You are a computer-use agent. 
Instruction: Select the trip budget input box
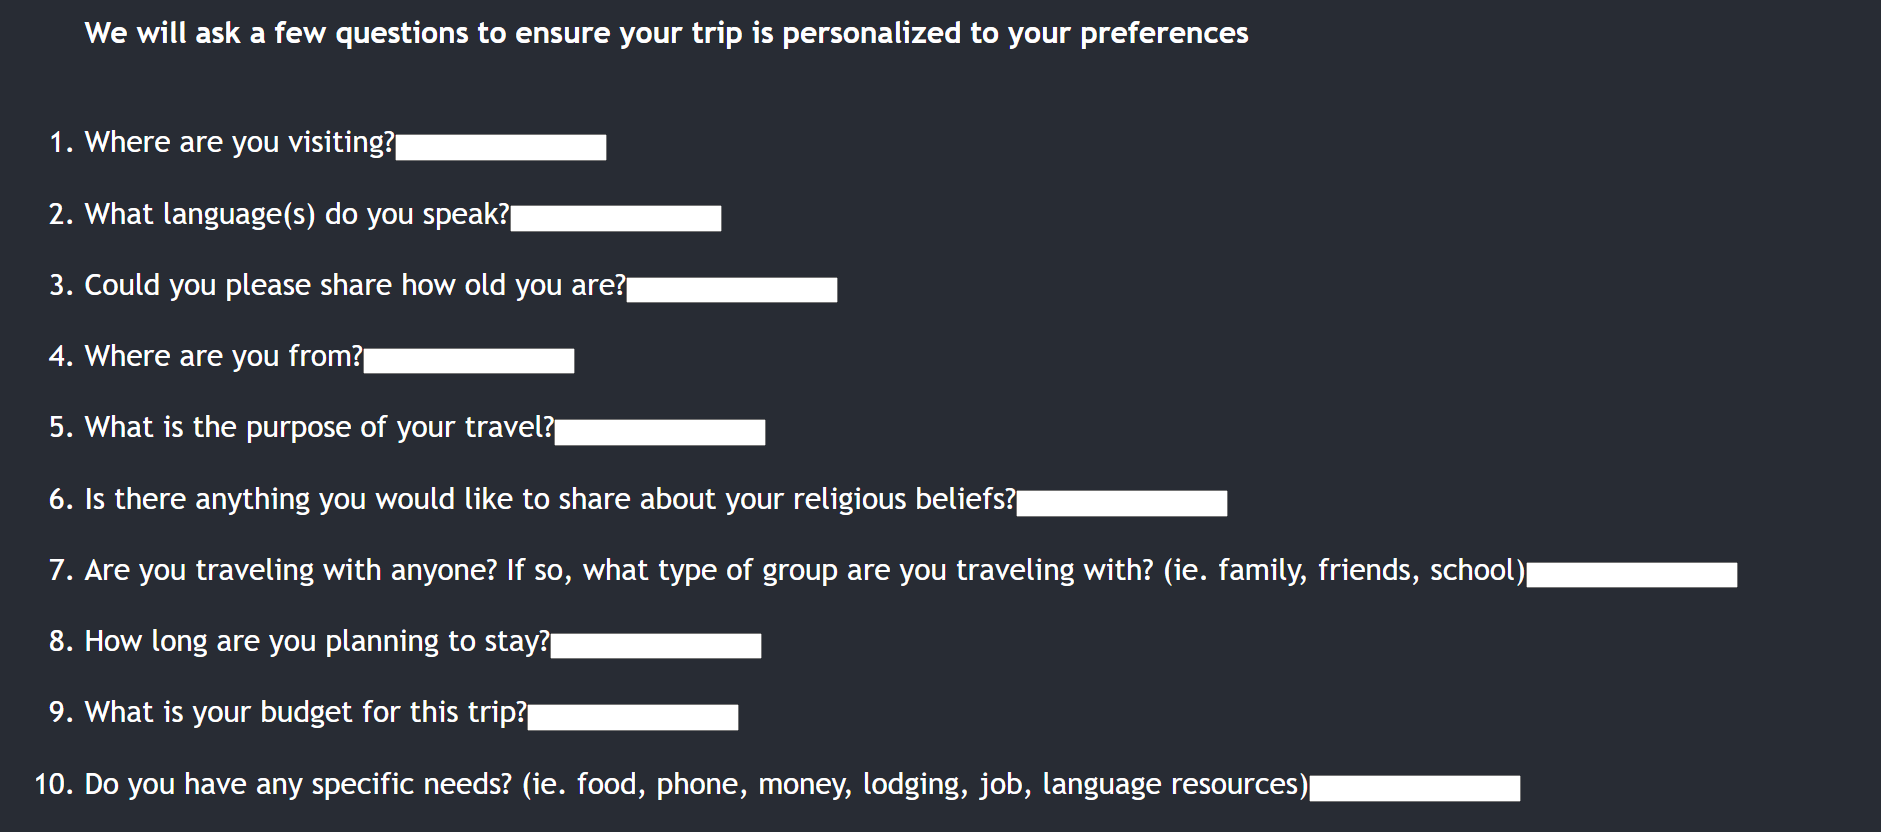[633, 717]
